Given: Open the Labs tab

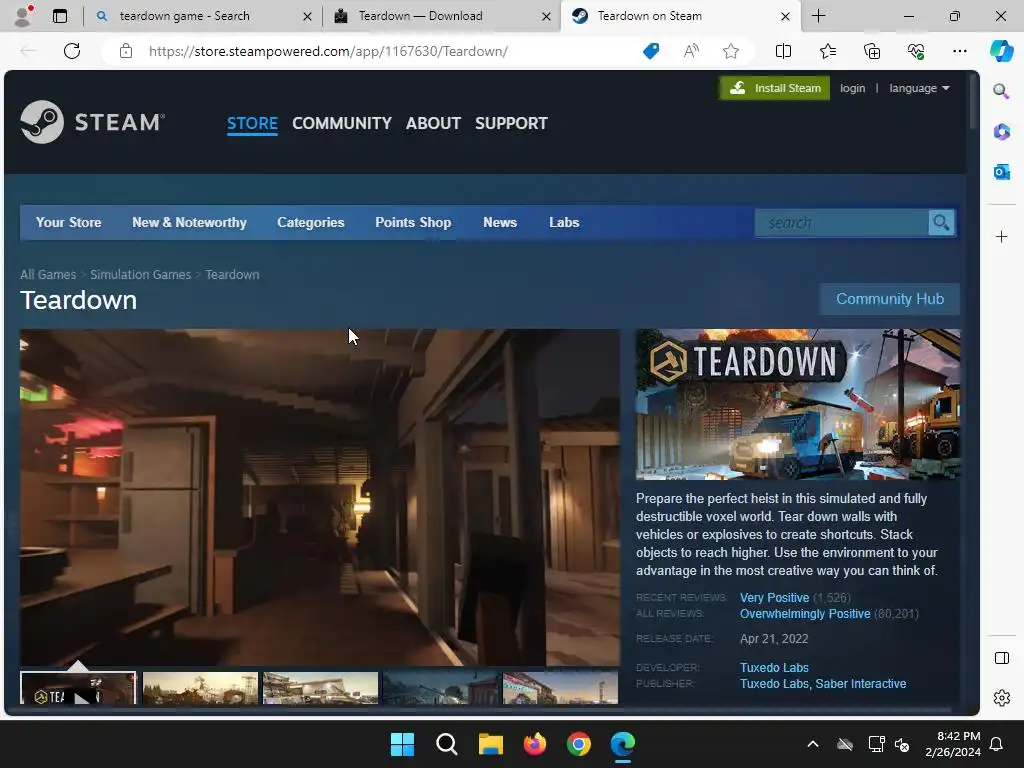Looking at the screenshot, I should click(x=564, y=223).
